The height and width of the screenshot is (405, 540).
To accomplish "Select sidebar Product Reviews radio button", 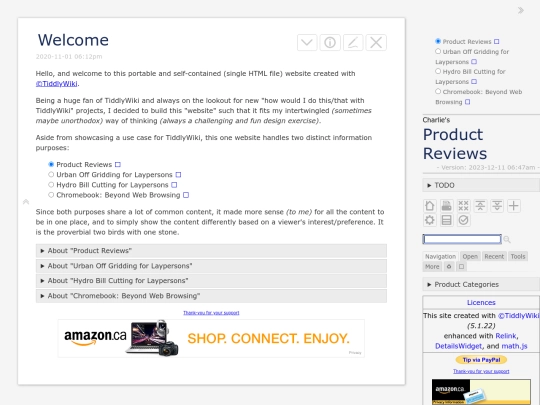I will (438, 41).
